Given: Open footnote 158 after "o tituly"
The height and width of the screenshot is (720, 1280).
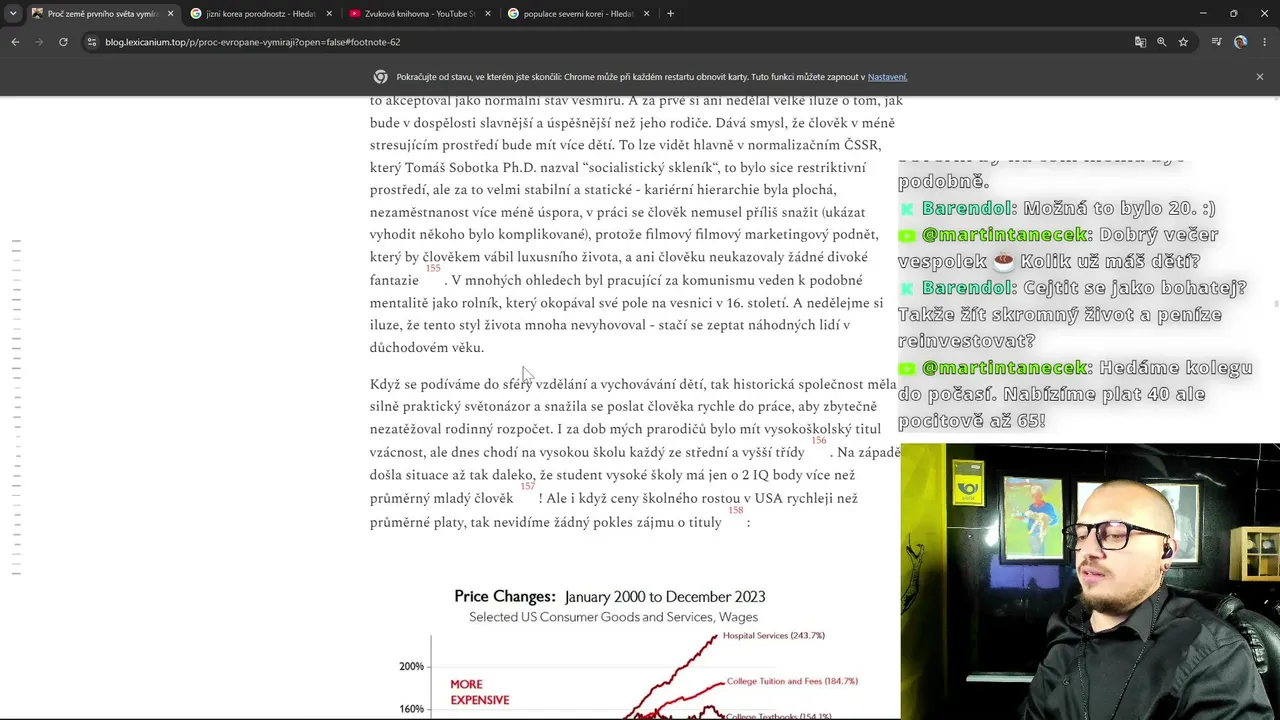Looking at the screenshot, I should click(x=736, y=511).
